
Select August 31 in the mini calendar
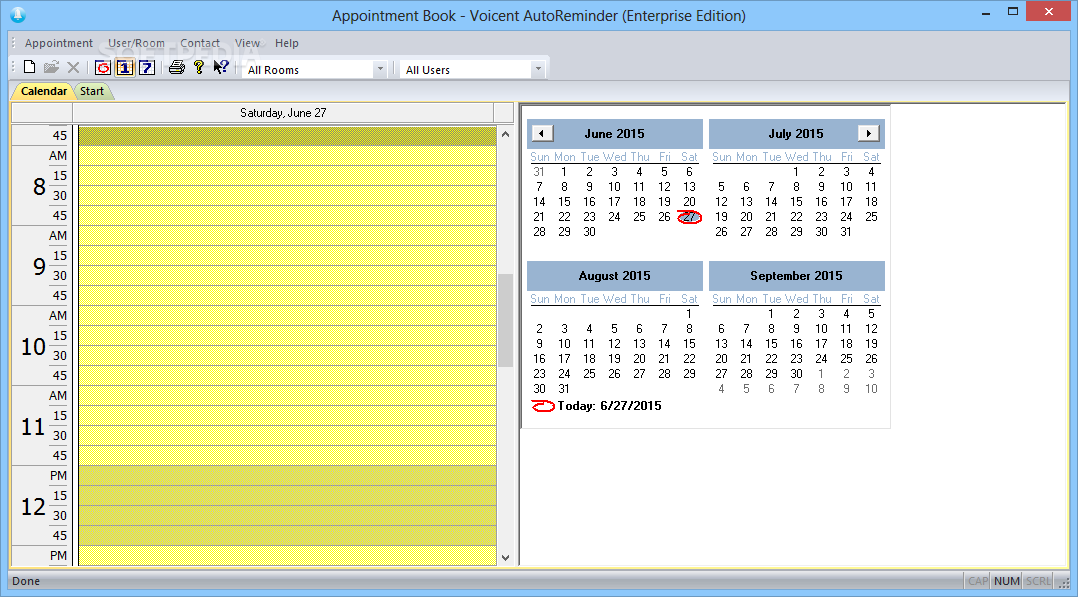[x=564, y=389]
